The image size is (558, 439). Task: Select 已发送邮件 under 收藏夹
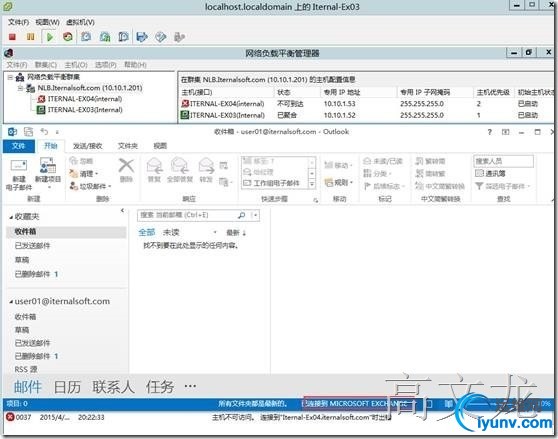[x=33, y=245]
